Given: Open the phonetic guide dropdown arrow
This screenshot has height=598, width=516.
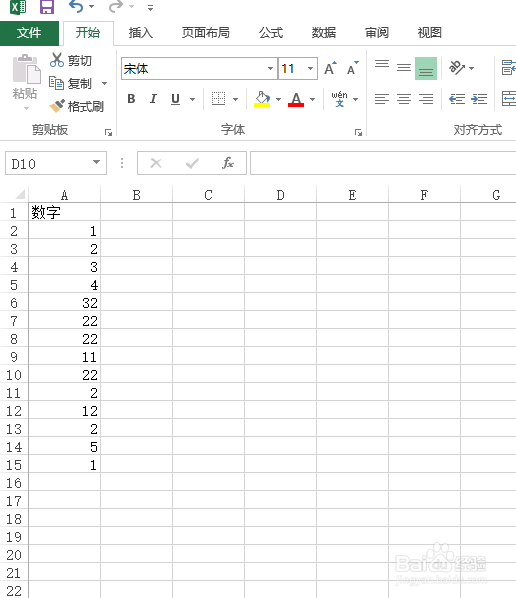Looking at the screenshot, I should click(355, 100).
